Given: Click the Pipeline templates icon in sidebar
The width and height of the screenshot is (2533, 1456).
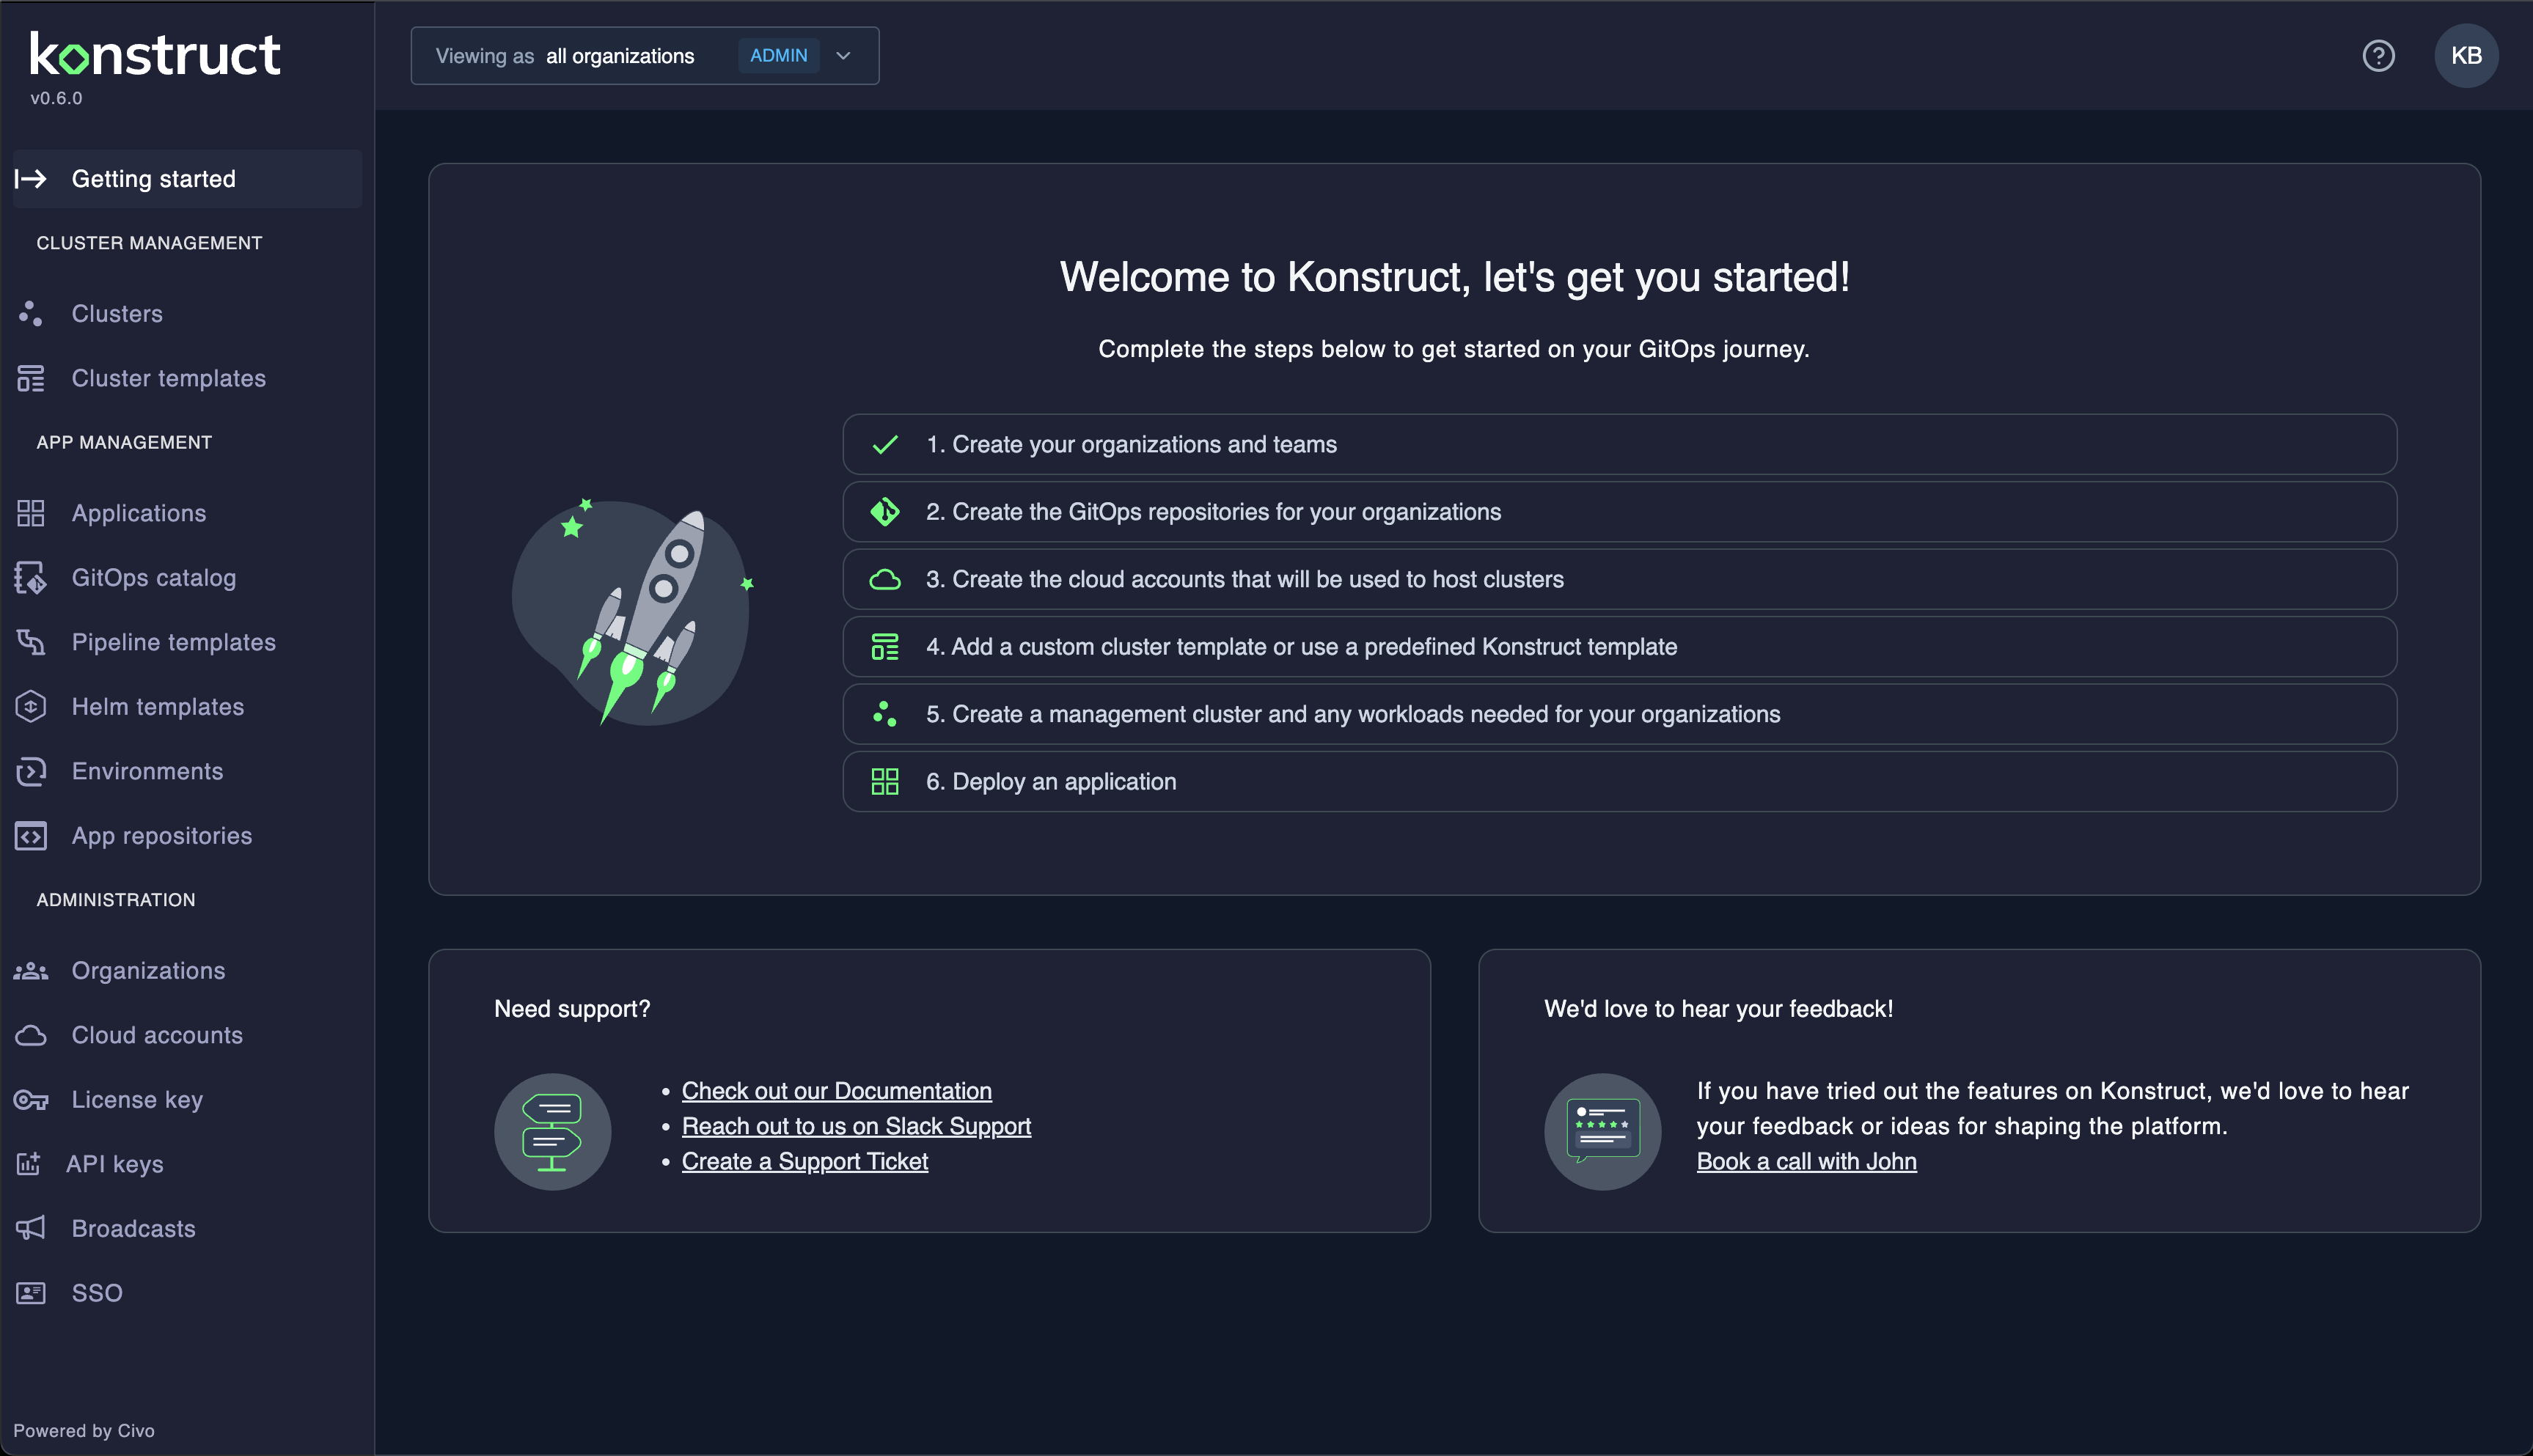Looking at the screenshot, I should 30,642.
